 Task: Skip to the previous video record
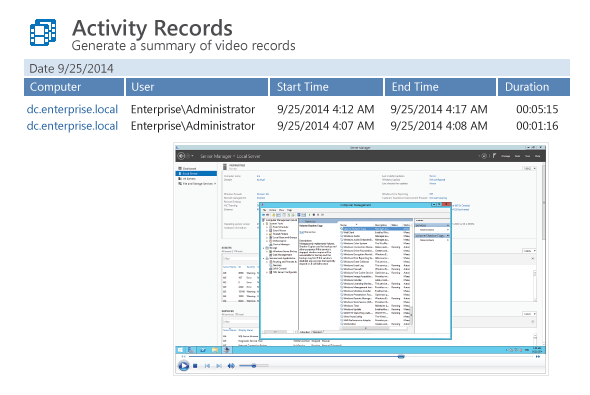click(x=207, y=366)
